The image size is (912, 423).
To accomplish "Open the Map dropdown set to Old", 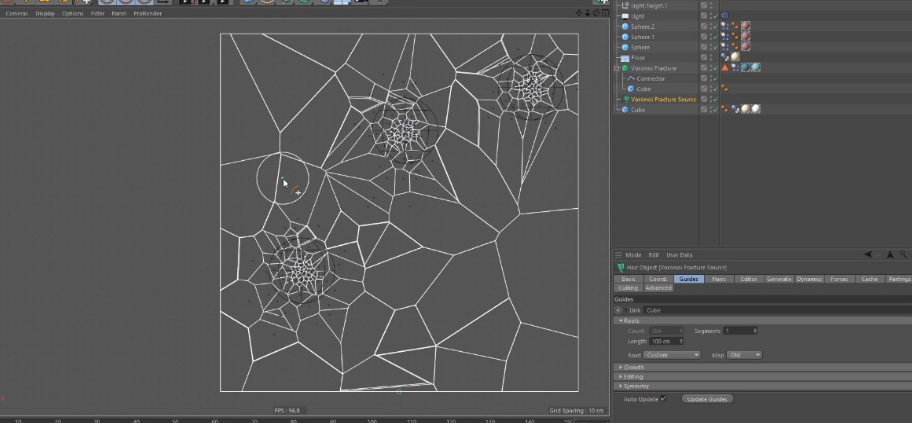I will (x=743, y=355).
